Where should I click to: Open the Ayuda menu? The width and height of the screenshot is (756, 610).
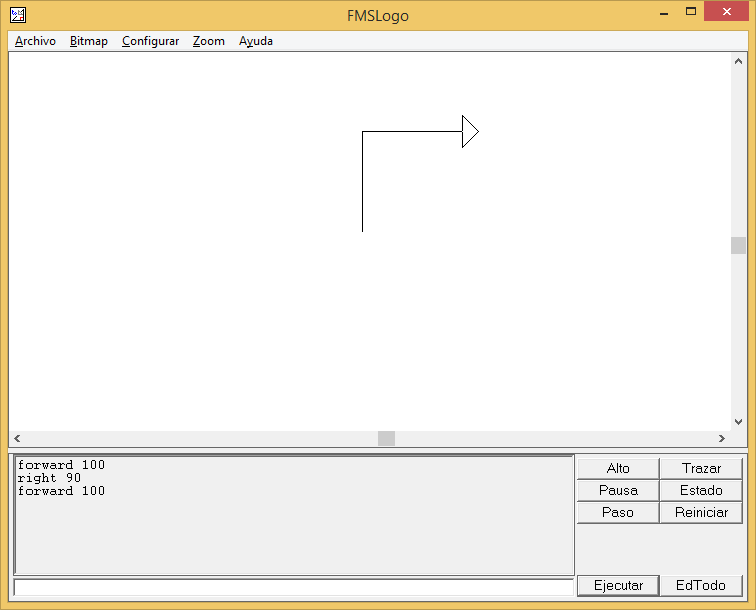[x=256, y=41]
